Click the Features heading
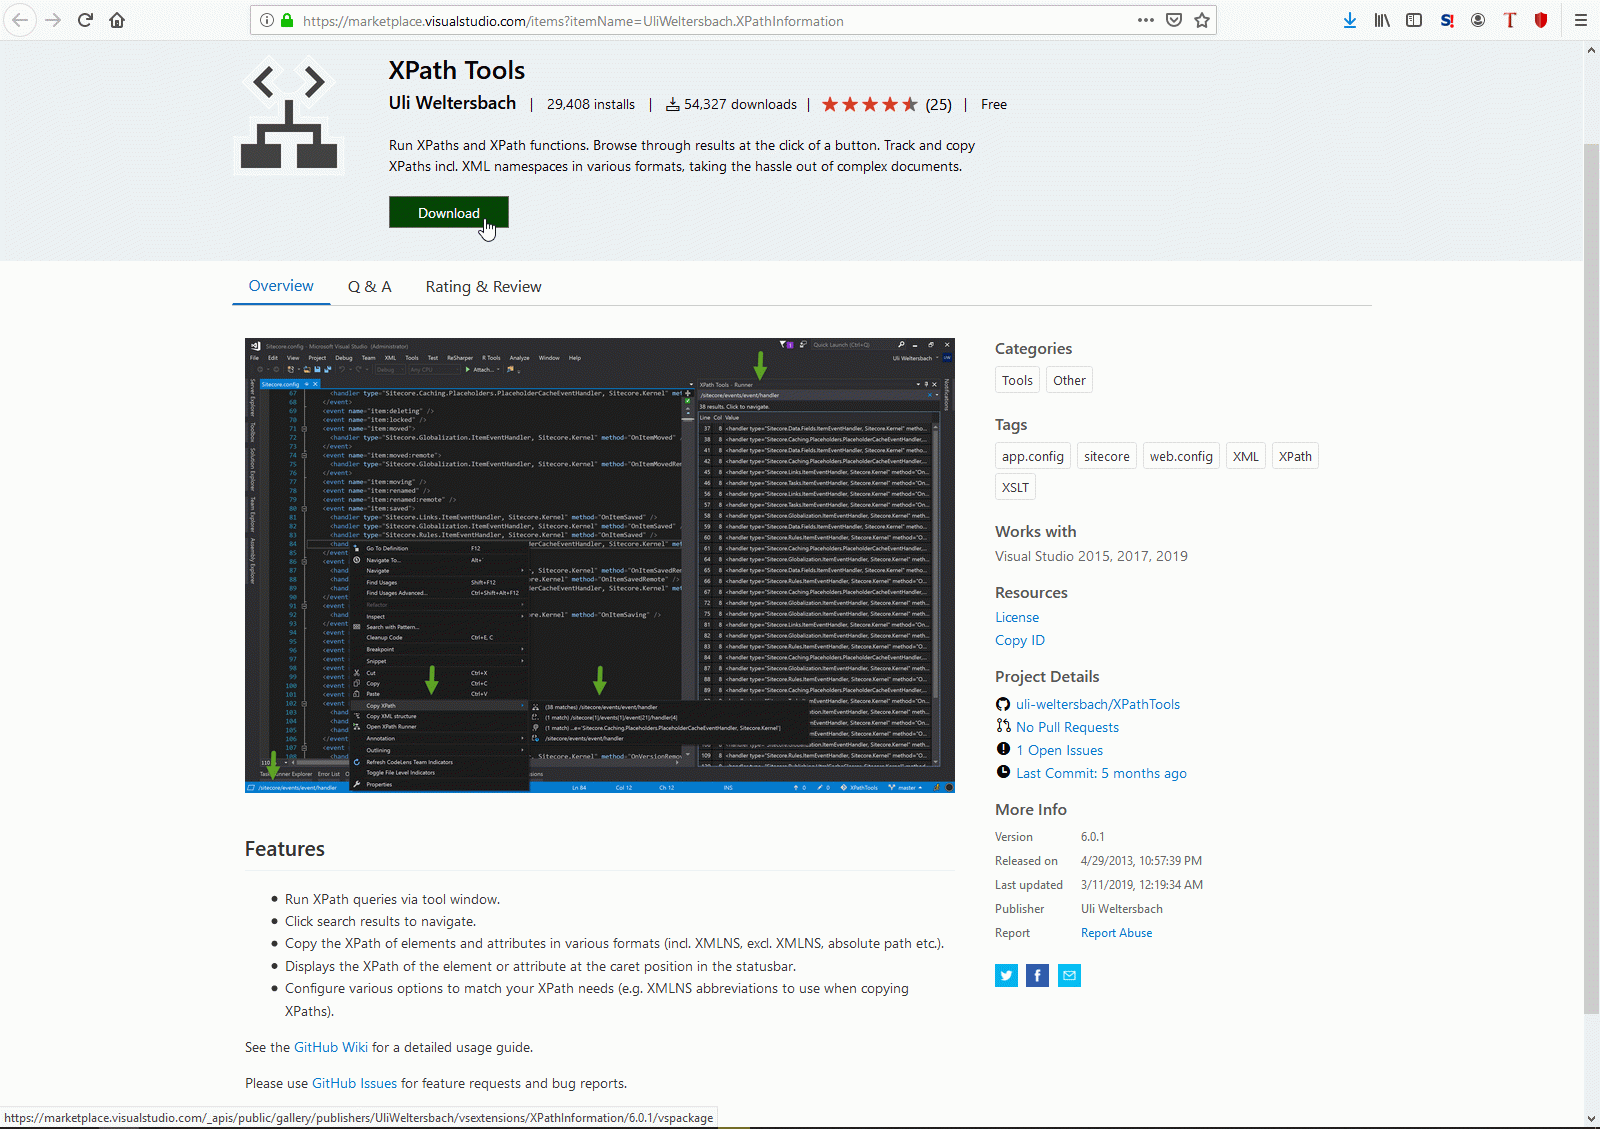Viewport: 1600px width, 1129px height. pyautogui.click(x=285, y=849)
